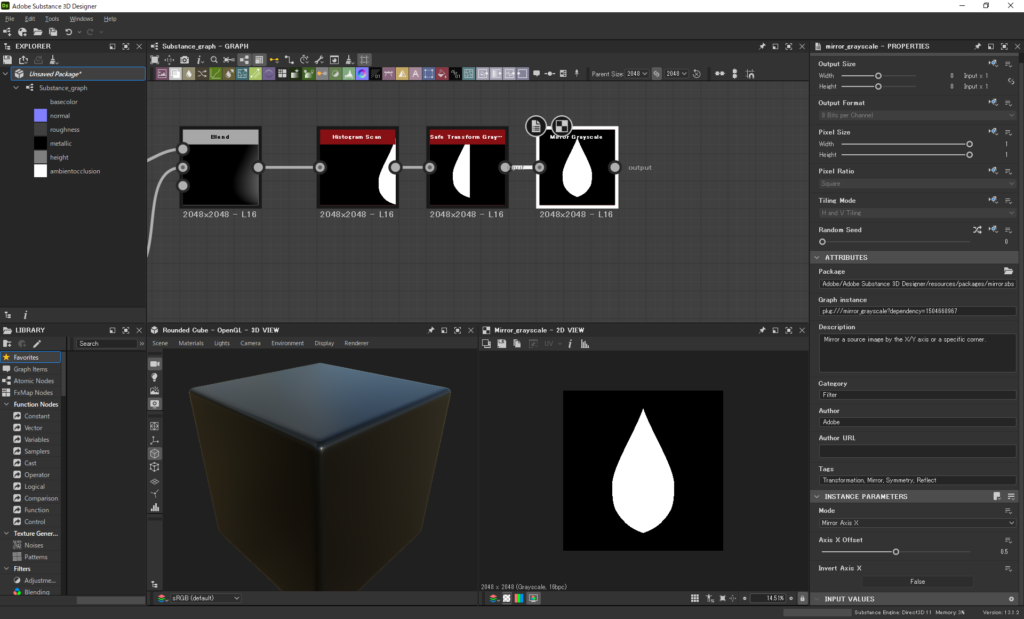Toggle Invert Axis X False button
Screen dimensions: 1024x619
[x=918, y=581]
